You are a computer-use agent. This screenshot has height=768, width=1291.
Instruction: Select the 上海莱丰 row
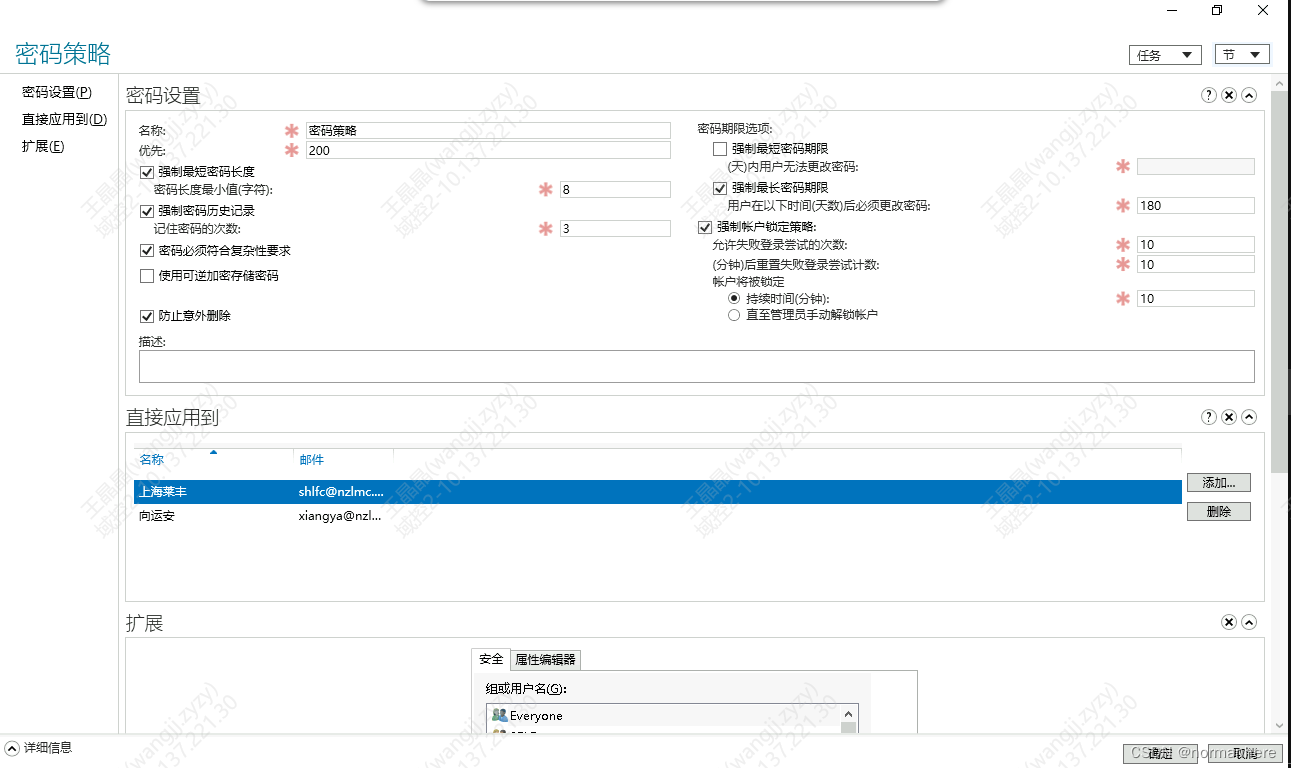[657, 492]
